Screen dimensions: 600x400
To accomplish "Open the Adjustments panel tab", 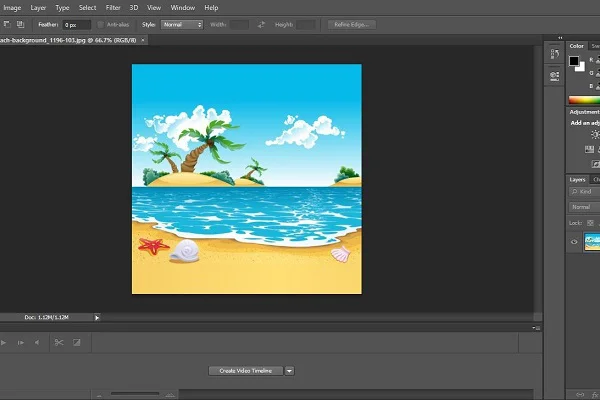I will point(584,112).
